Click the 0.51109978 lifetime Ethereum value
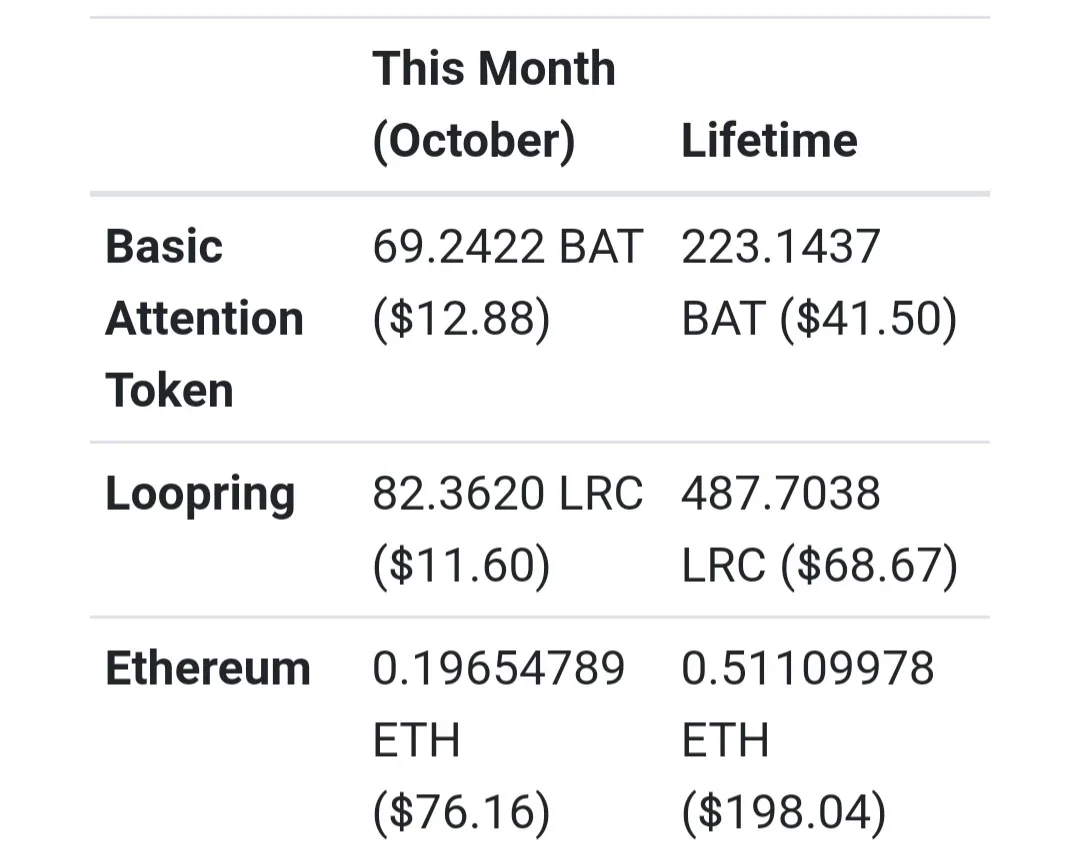Image resolution: width=1080 pixels, height=860 pixels. pyautogui.click(x=807, y=669)
